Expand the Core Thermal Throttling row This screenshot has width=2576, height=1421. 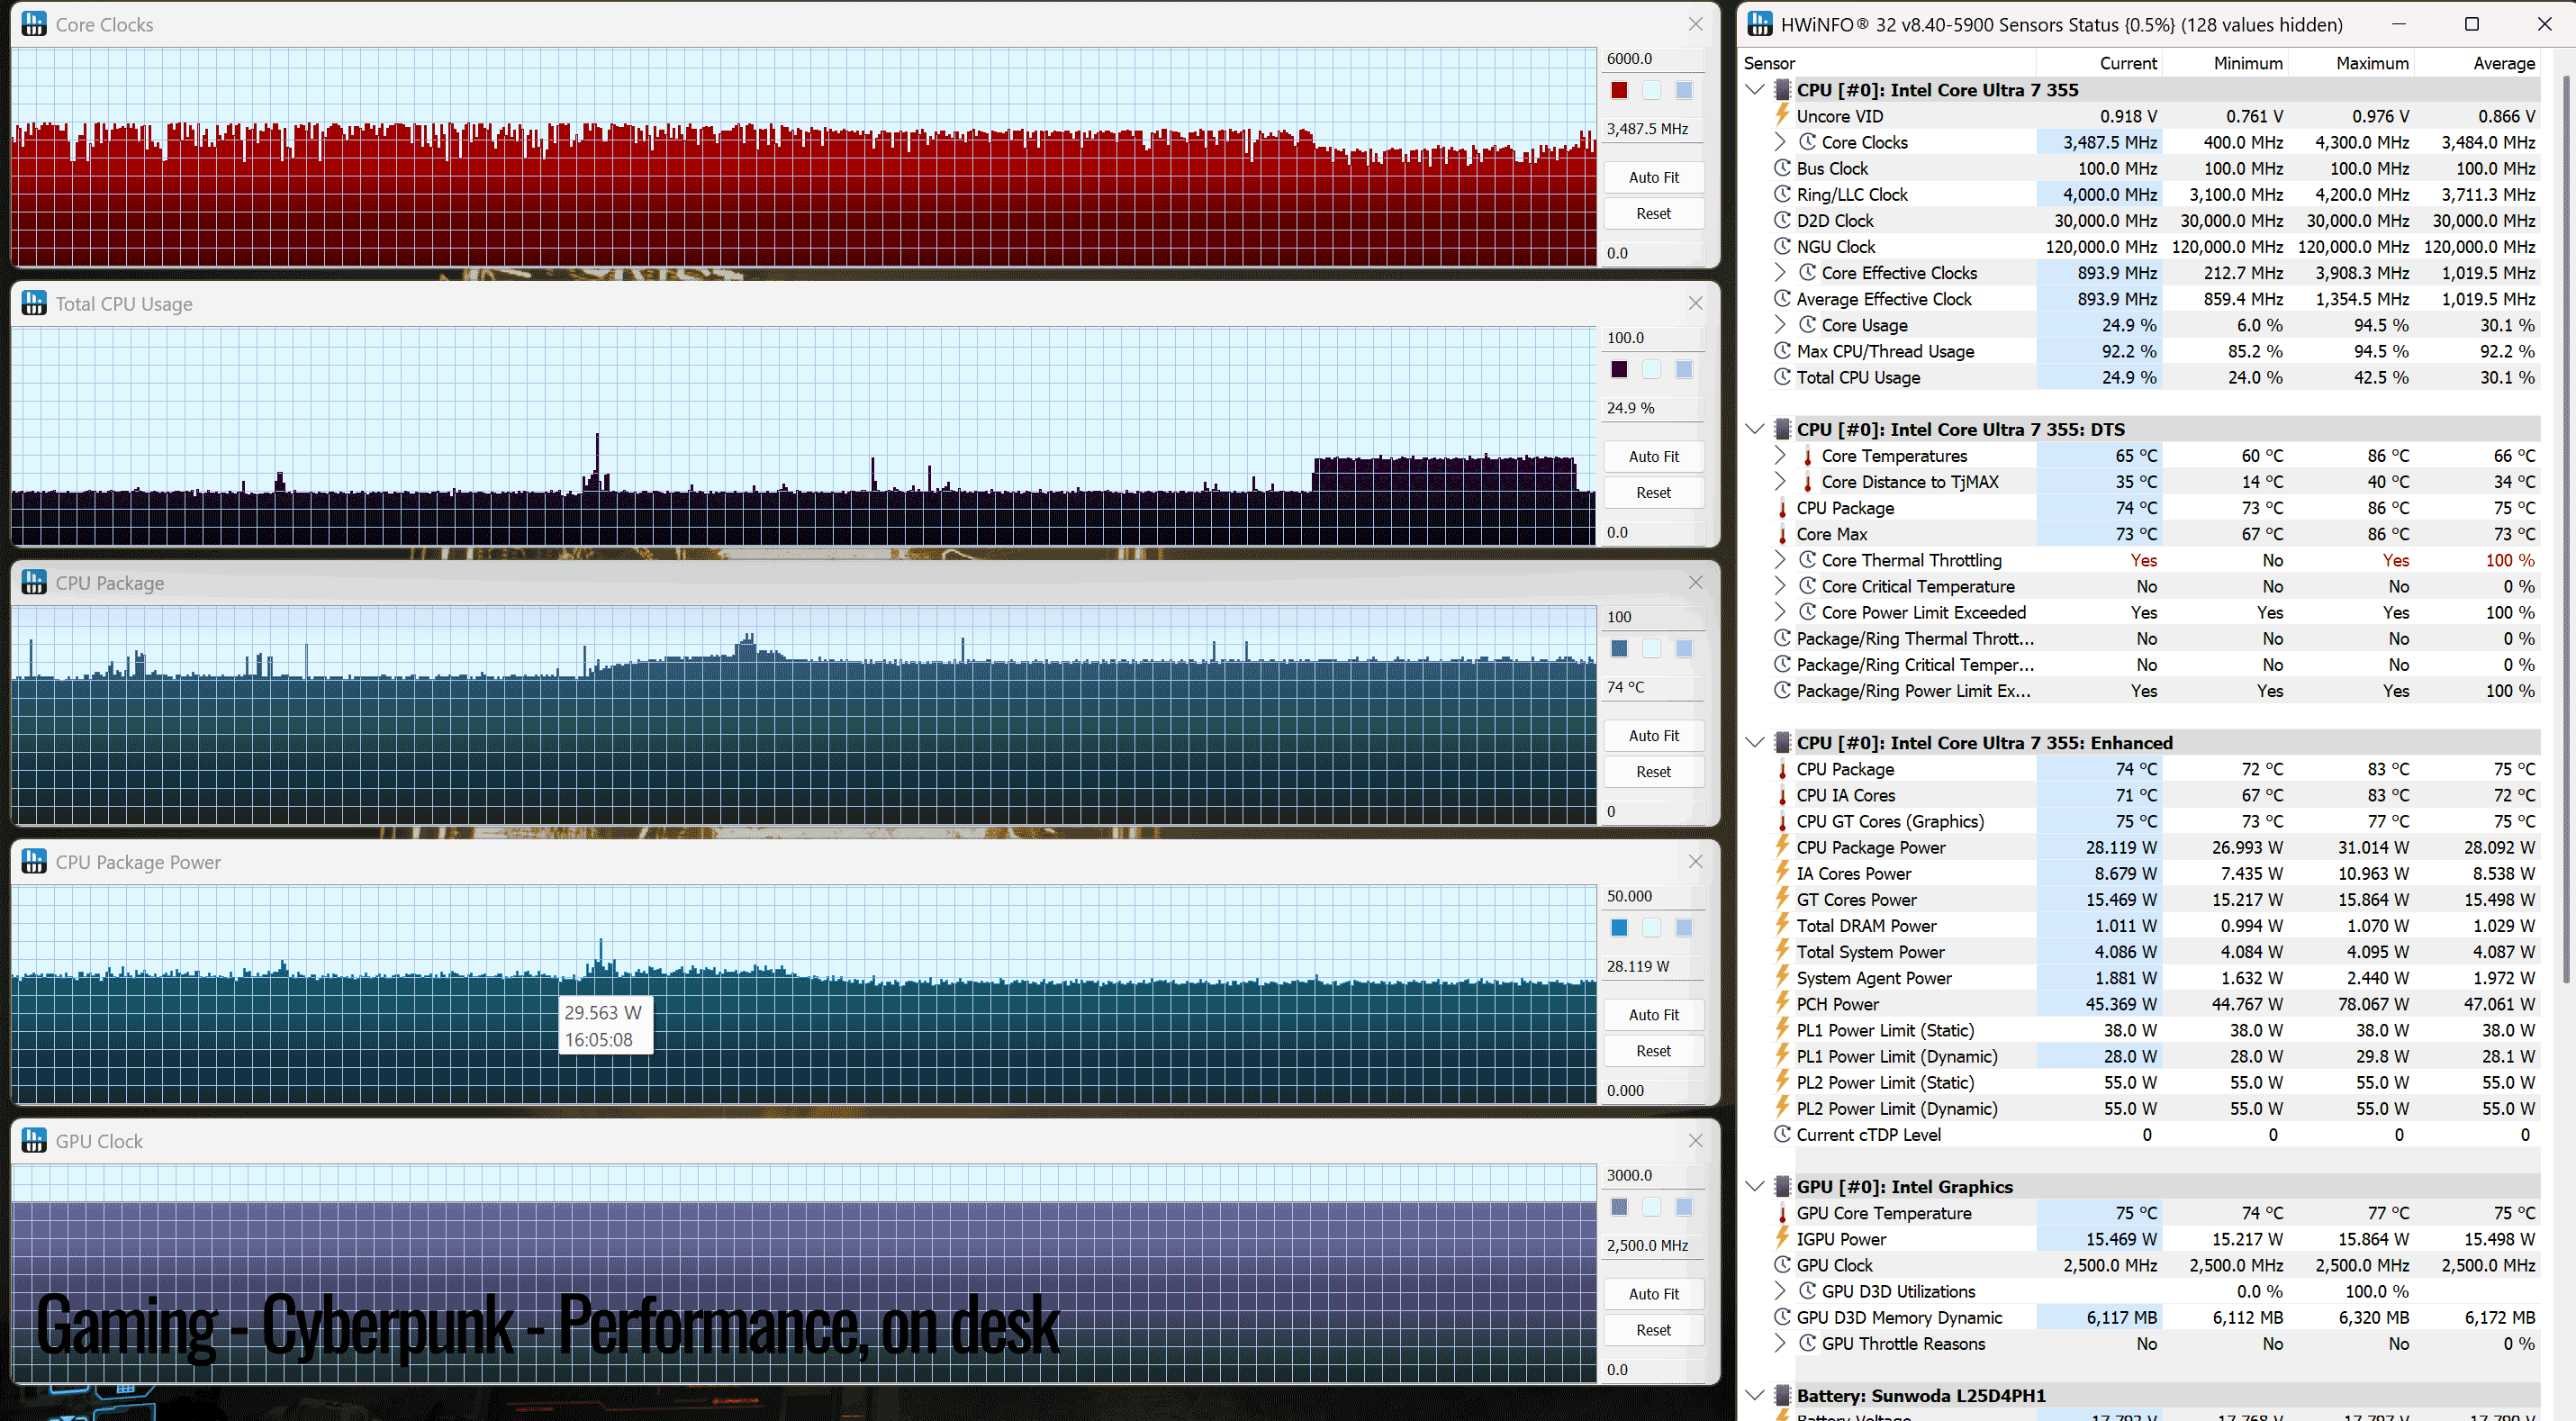[x=1780, y=560]
